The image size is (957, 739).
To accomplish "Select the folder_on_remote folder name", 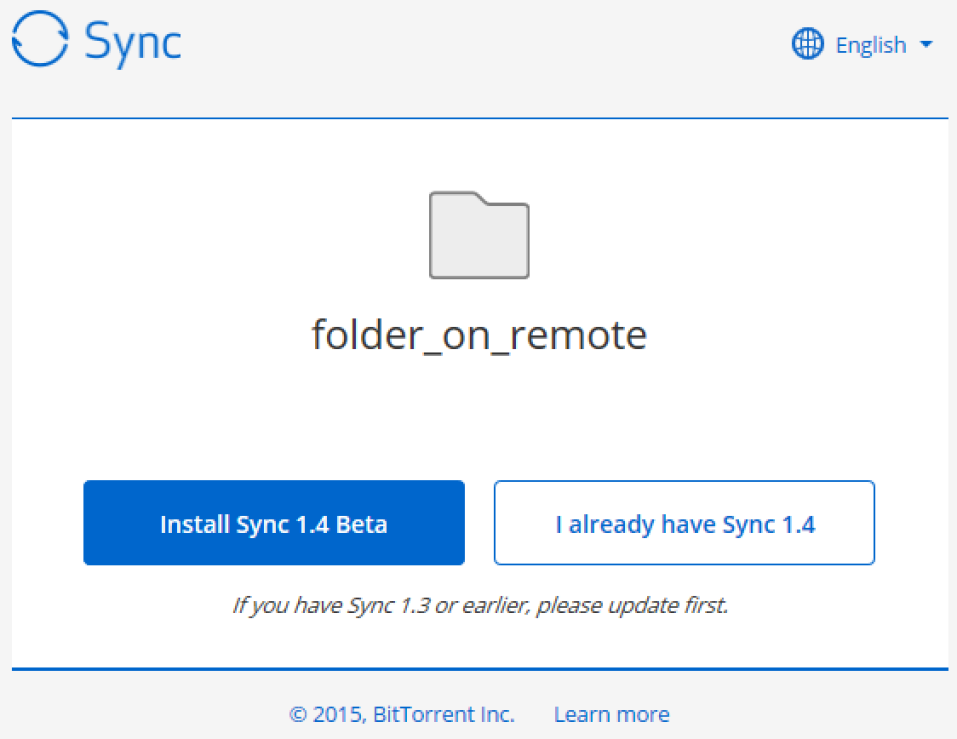I will (x=479, y=335).
